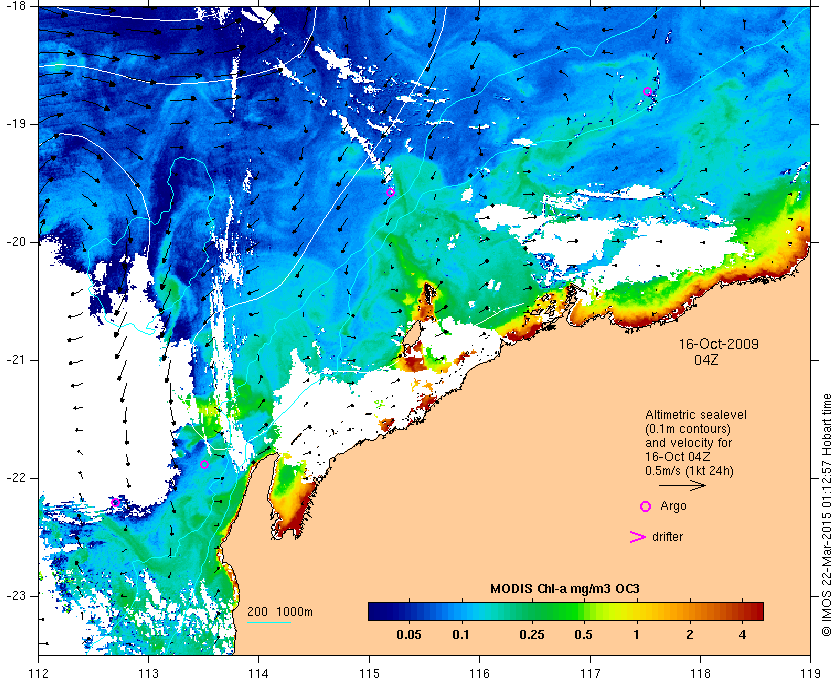Click the Argo float marker near 115.2E, 19.6S
This screenshot has height=680, width=840.
[391, 192]
